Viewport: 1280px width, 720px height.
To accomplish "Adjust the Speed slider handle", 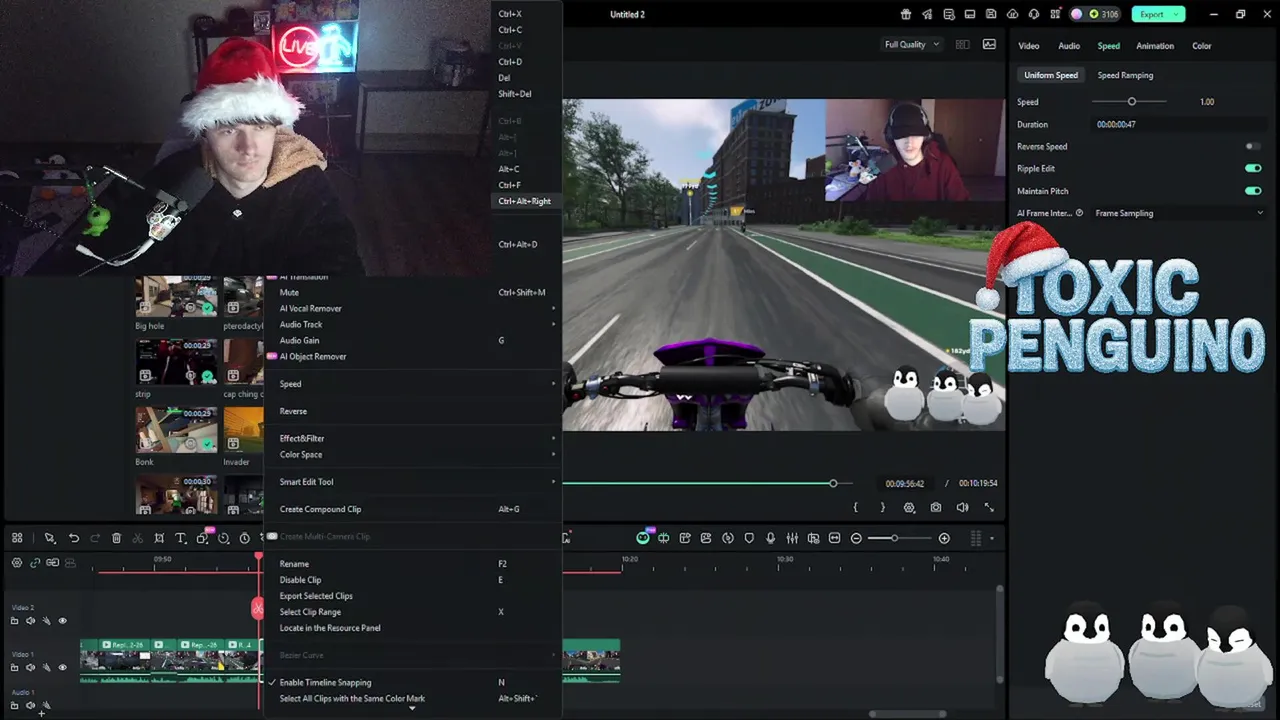I will coord(1132,101).
